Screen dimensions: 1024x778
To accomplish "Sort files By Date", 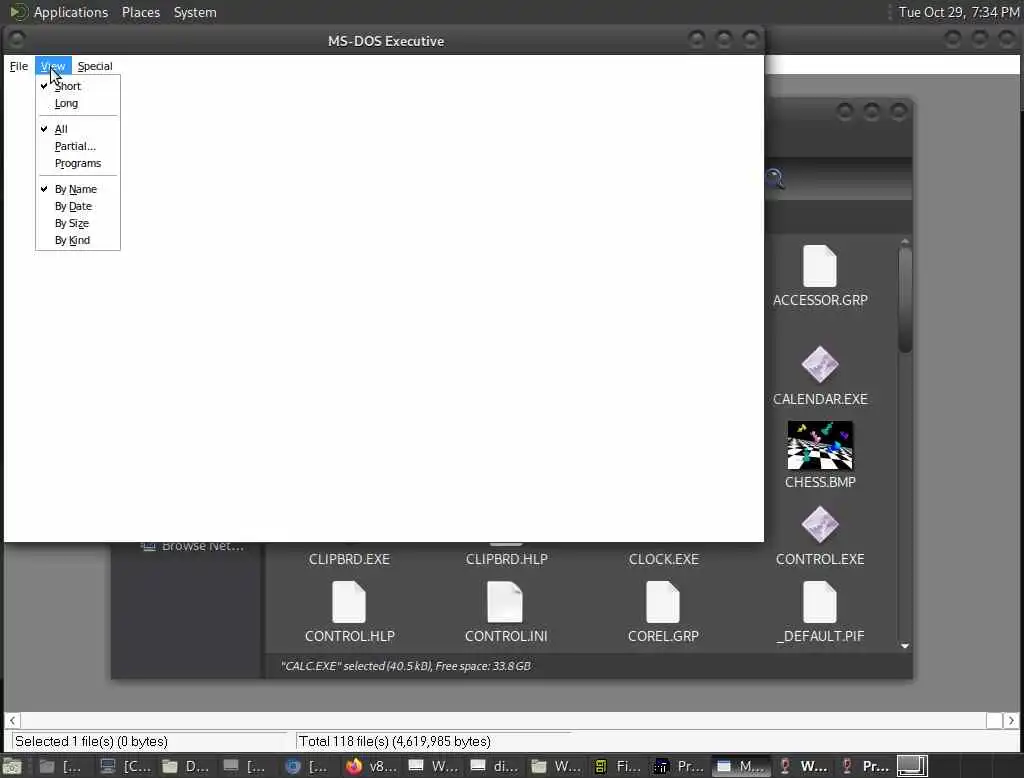I will (x=78, y=206).
